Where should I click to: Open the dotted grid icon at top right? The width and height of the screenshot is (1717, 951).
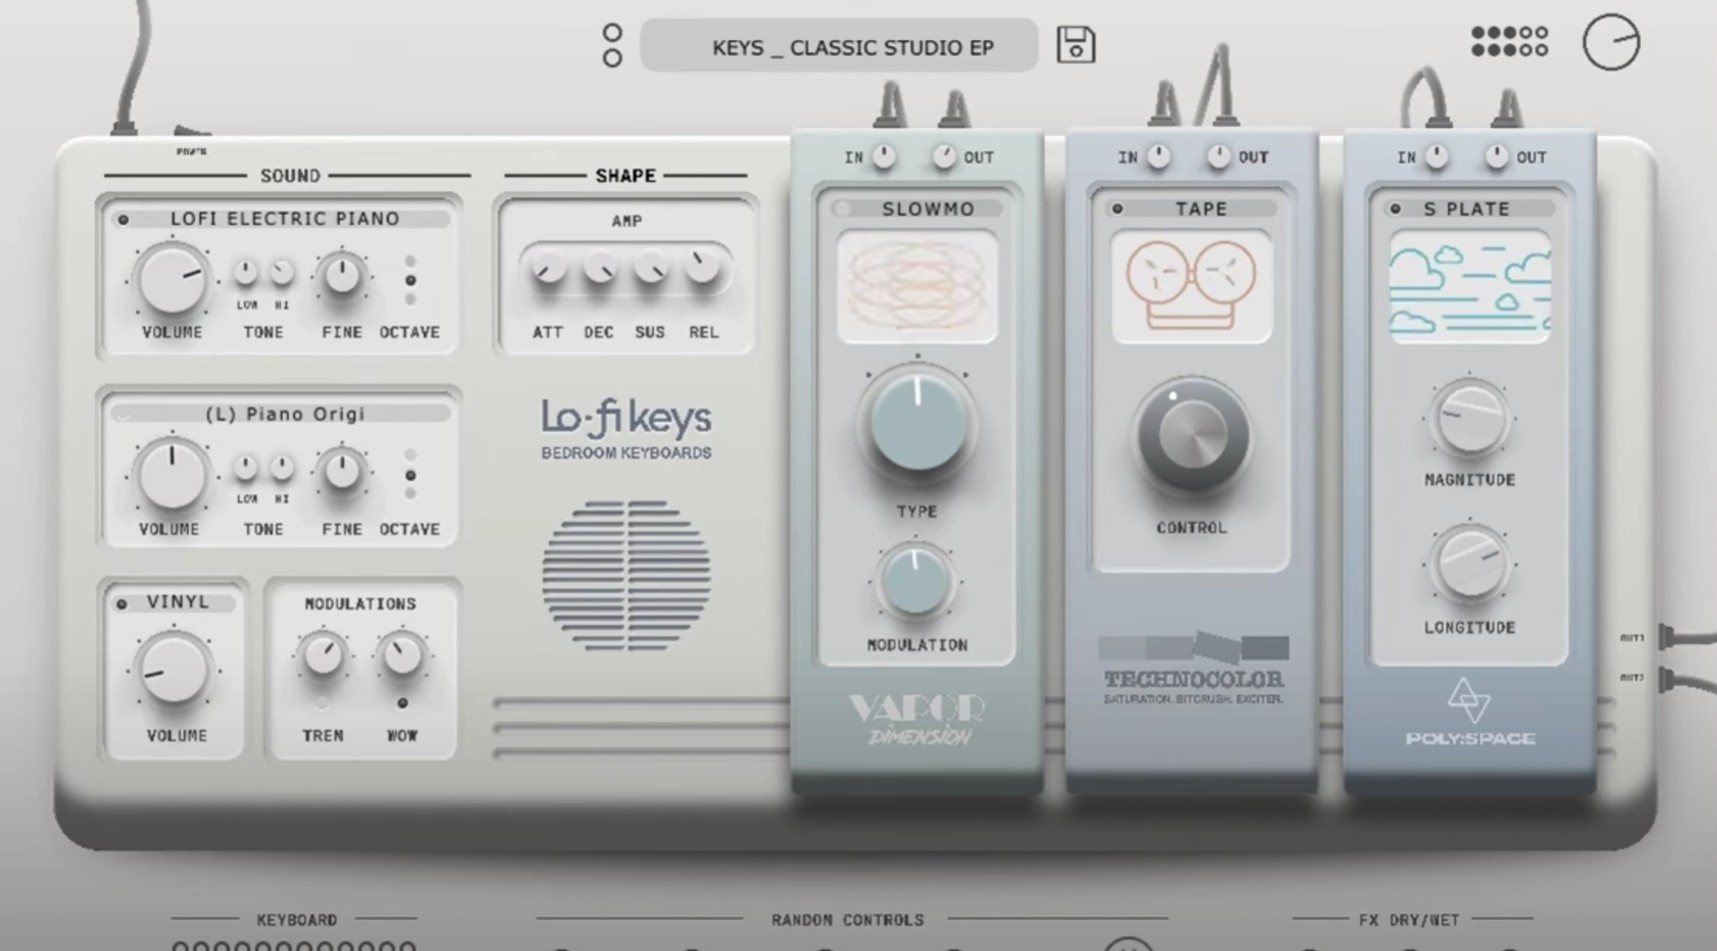1510,42
